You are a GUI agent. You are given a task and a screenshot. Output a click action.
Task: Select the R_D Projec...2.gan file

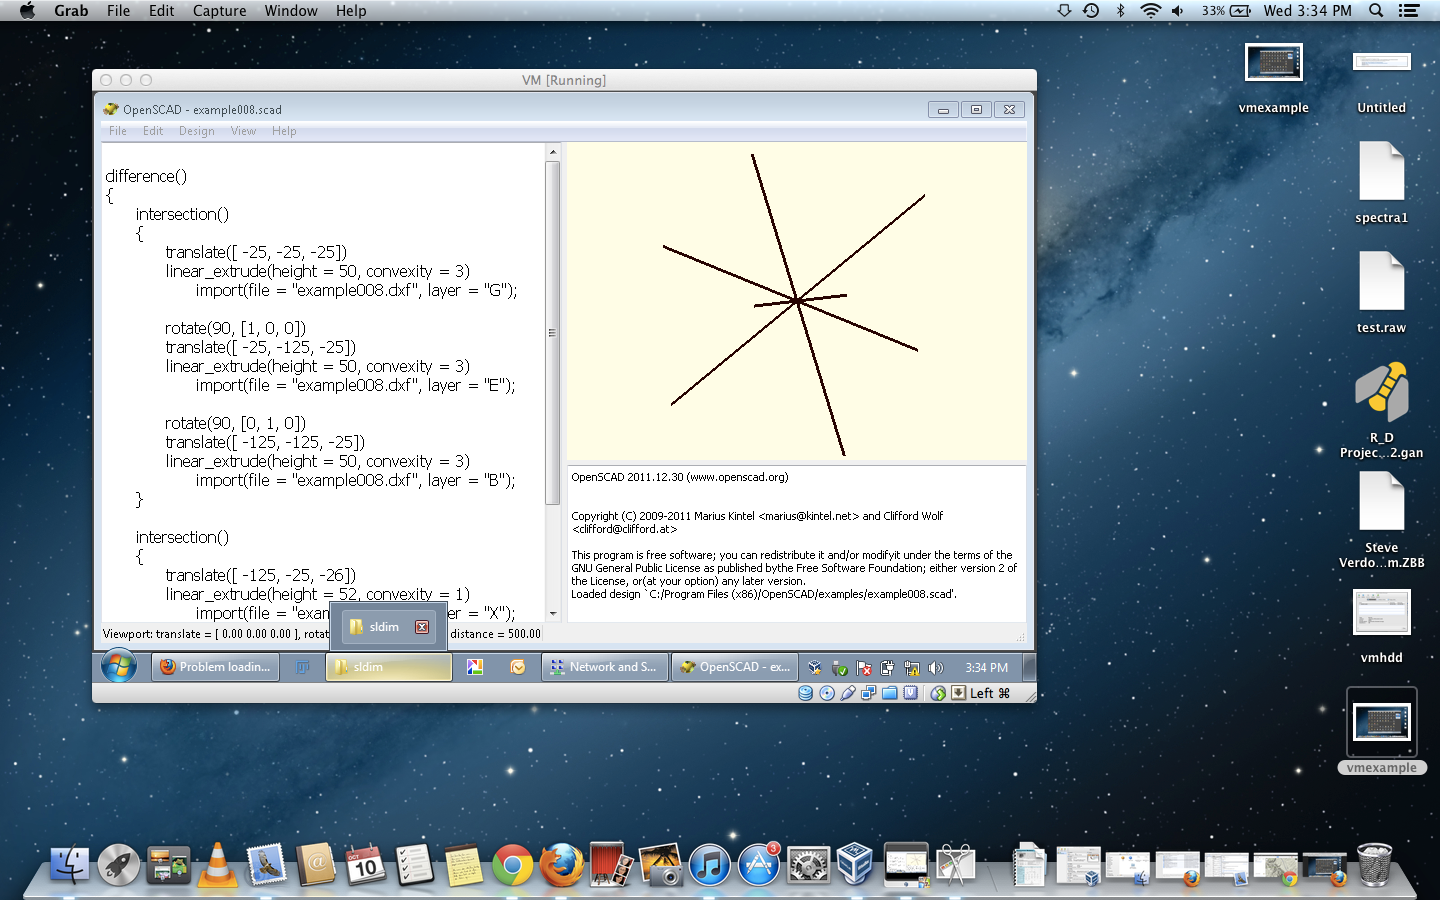[1381, 410]
